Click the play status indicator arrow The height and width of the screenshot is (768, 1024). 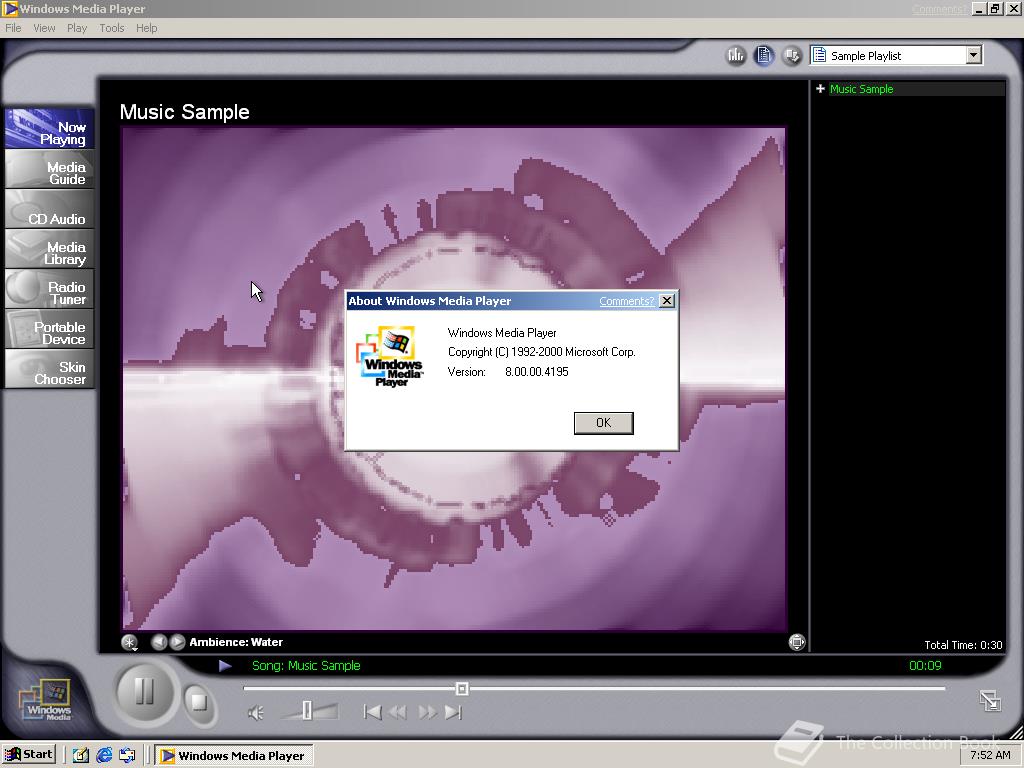pos(225,665)
